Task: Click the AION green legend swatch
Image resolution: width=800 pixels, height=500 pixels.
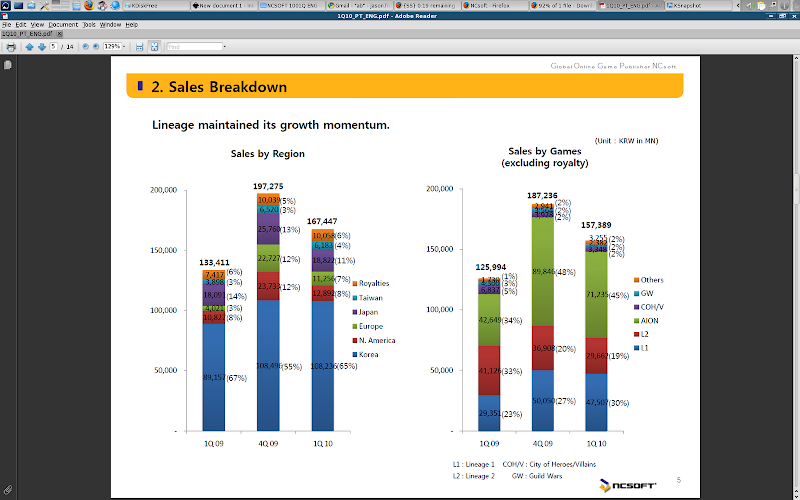Action: click(x=636, y=321)
